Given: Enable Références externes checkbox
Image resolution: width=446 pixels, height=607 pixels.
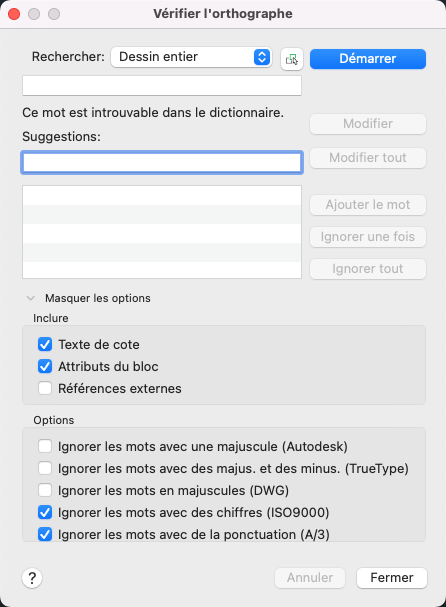Looking at the screenshot, I should [x=45, y=388].
